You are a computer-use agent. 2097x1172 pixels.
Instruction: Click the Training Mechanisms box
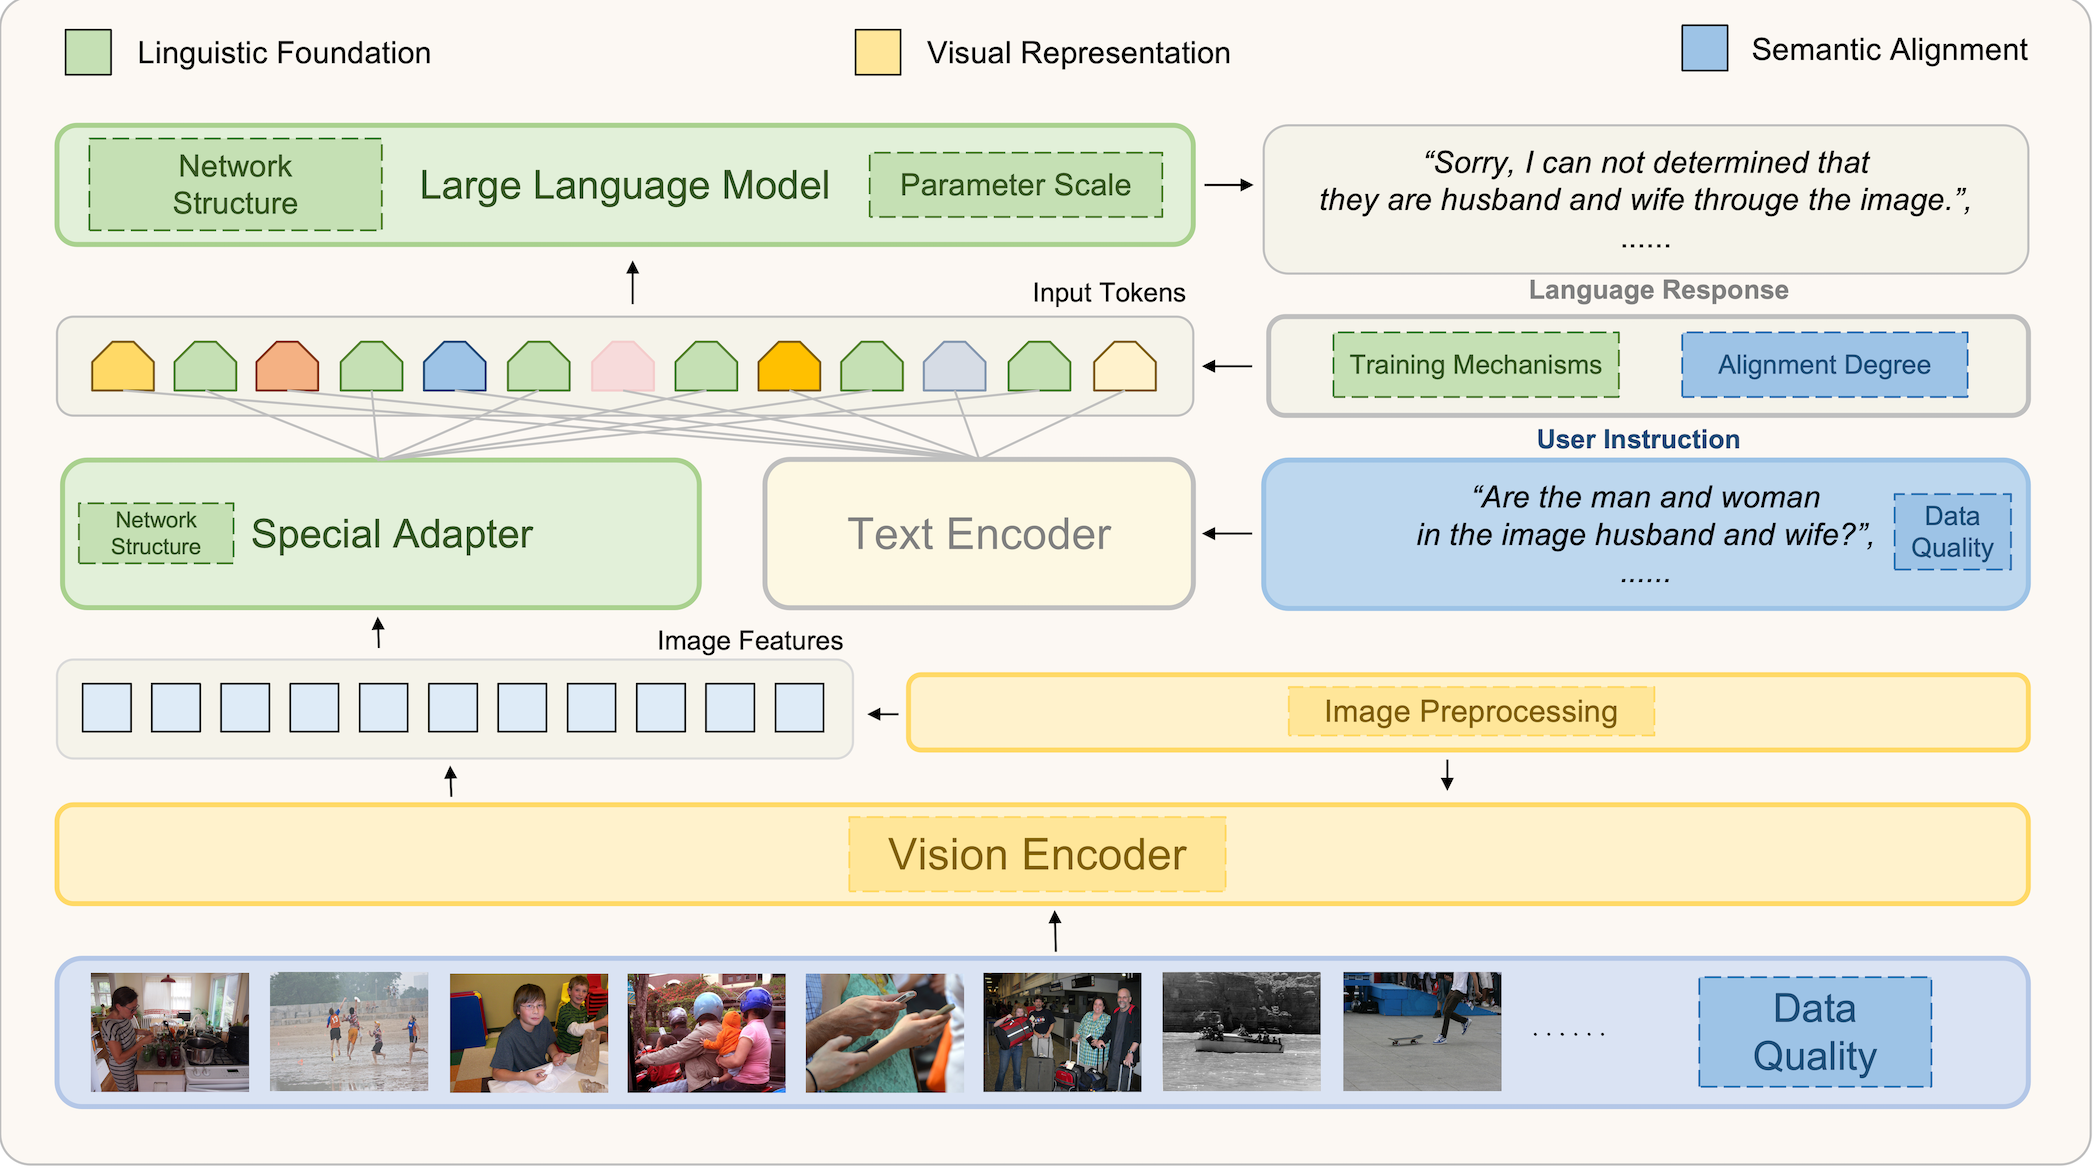pos(1476,365)
